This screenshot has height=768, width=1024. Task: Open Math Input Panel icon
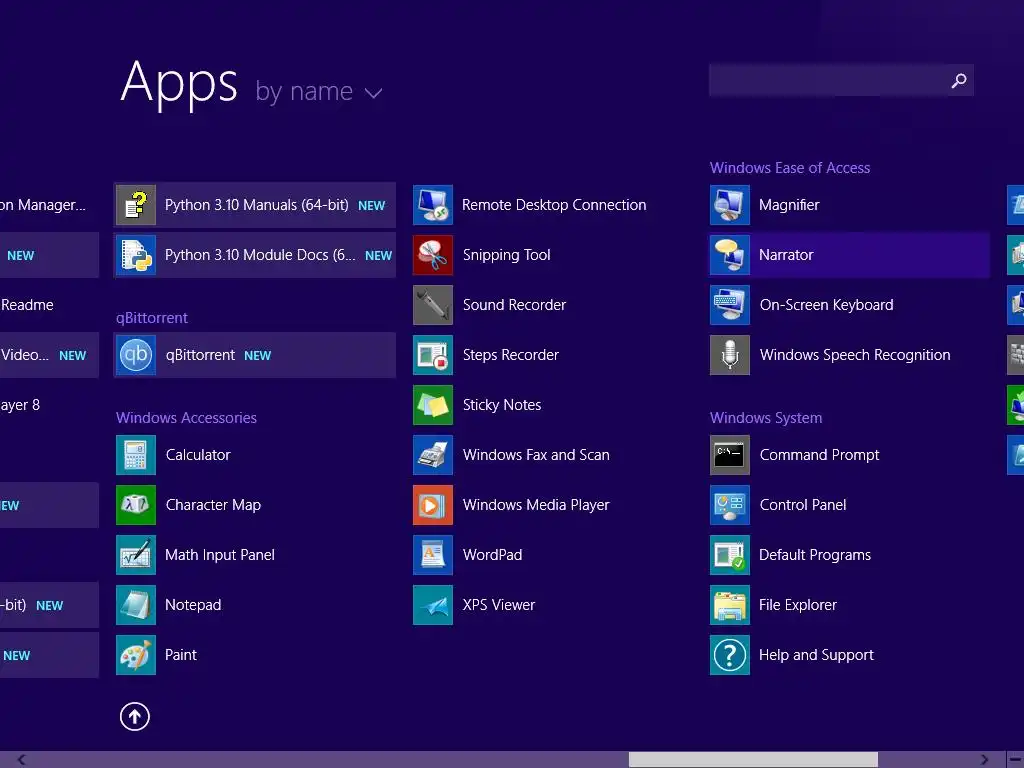point(136,555)
